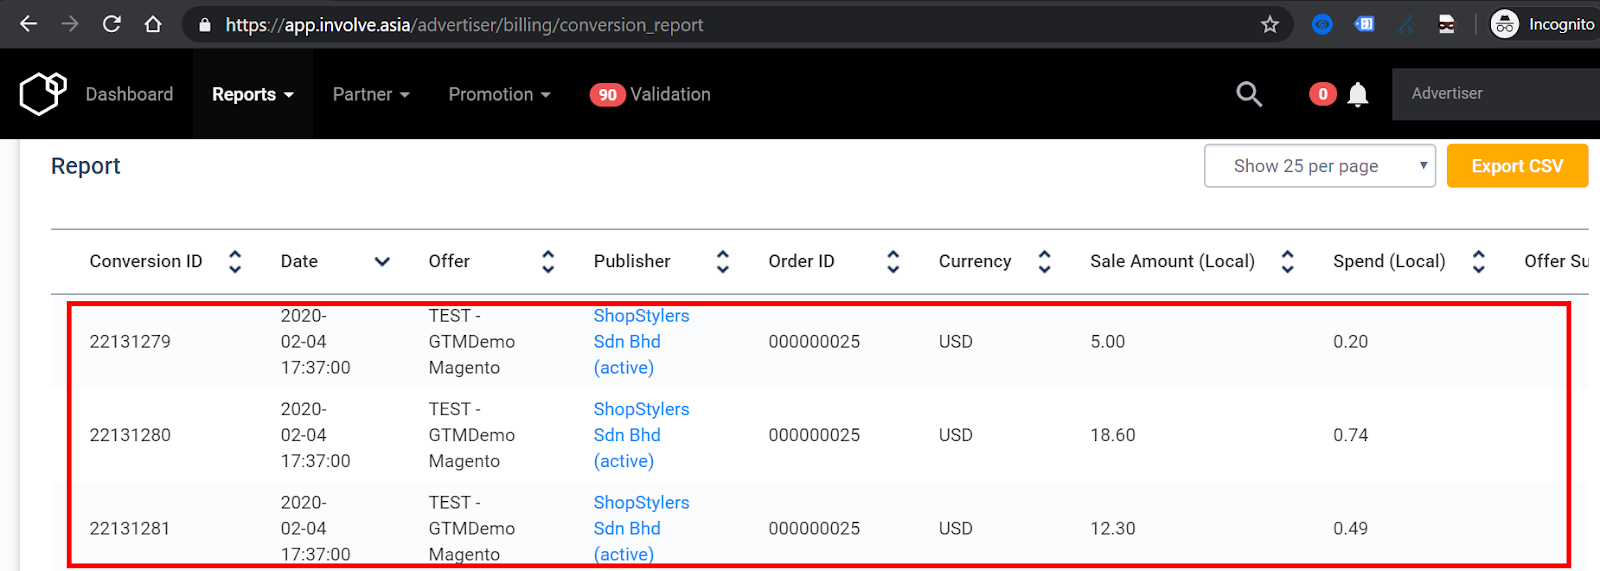Sort table by Order ID column

(893, 262)
